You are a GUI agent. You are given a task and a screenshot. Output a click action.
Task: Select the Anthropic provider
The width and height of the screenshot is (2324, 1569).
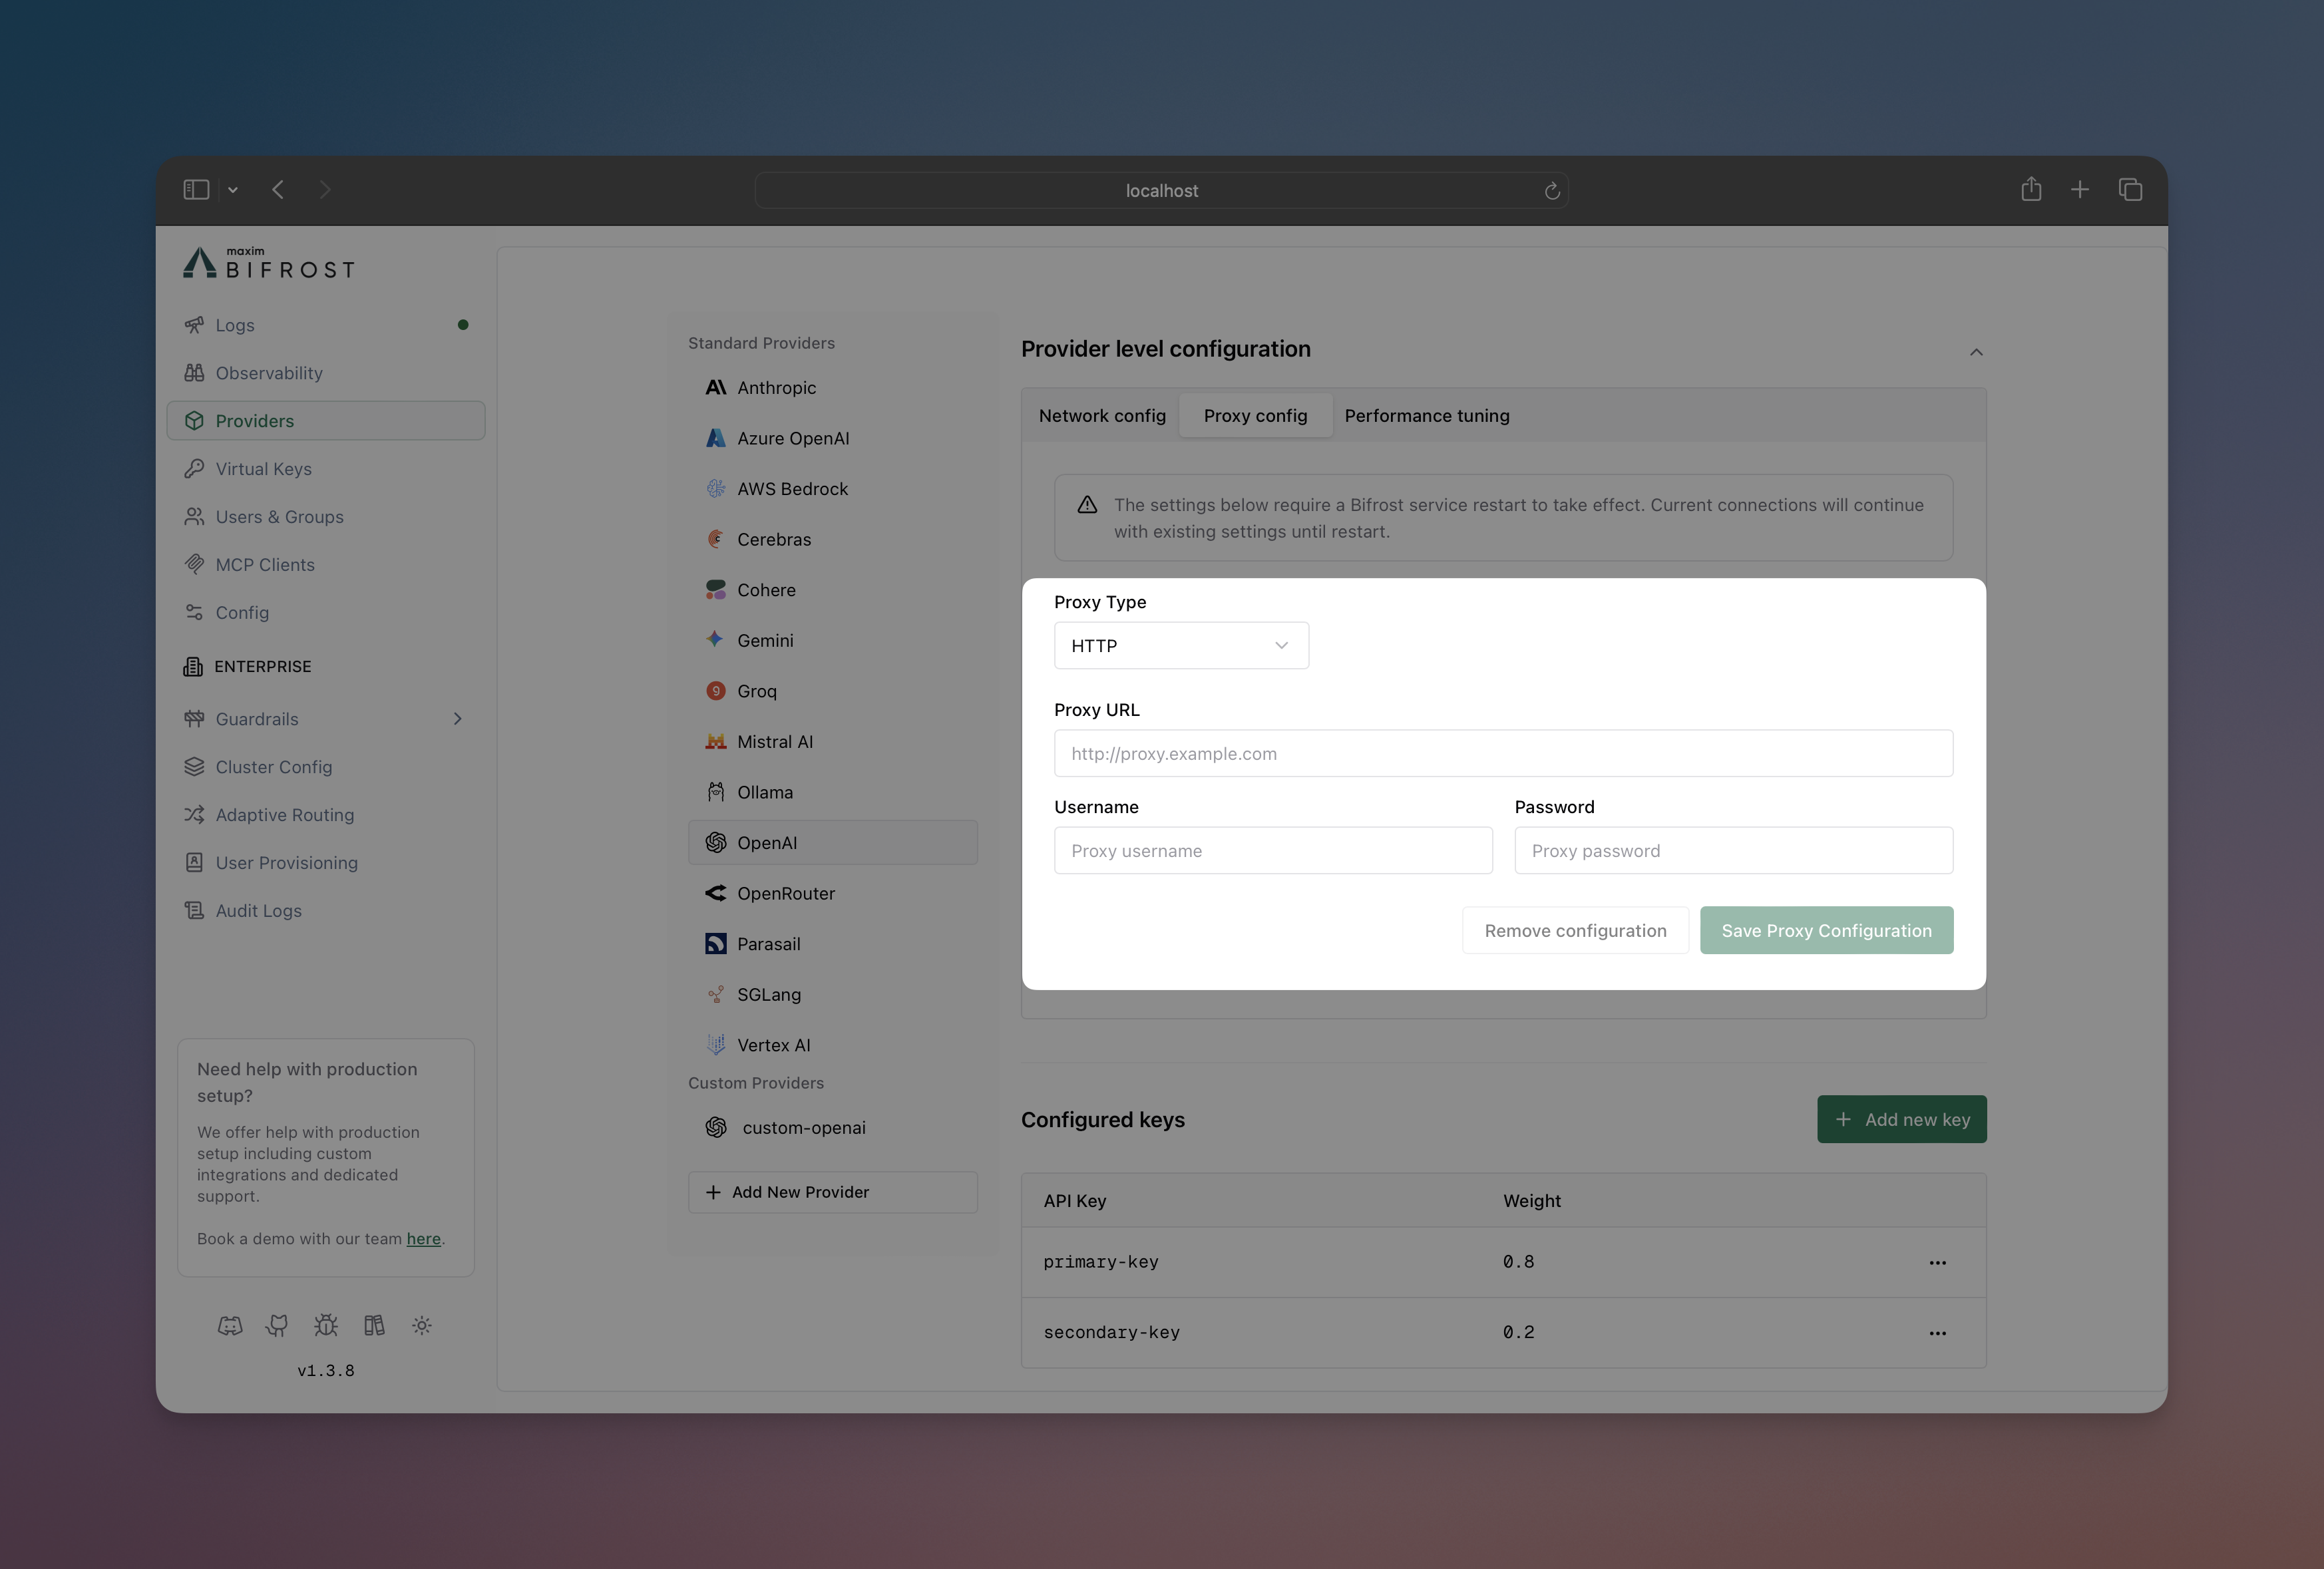pyautogui.click(x=776, y=387)
